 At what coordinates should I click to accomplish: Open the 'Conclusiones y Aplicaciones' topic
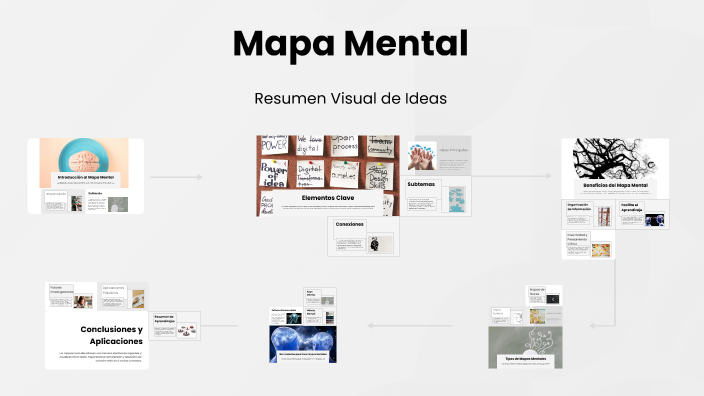coord(97,340)
